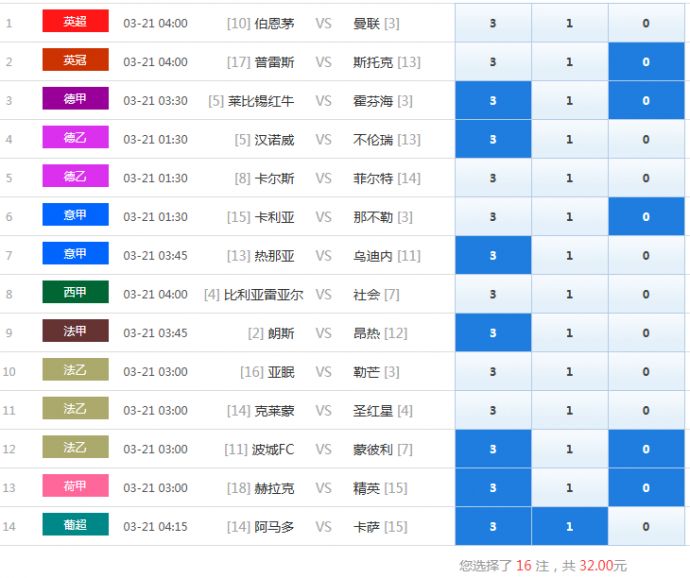This screenshot has width=690, height=578.
Task: Click the 波城FC team name
Action: pos(272,450)
